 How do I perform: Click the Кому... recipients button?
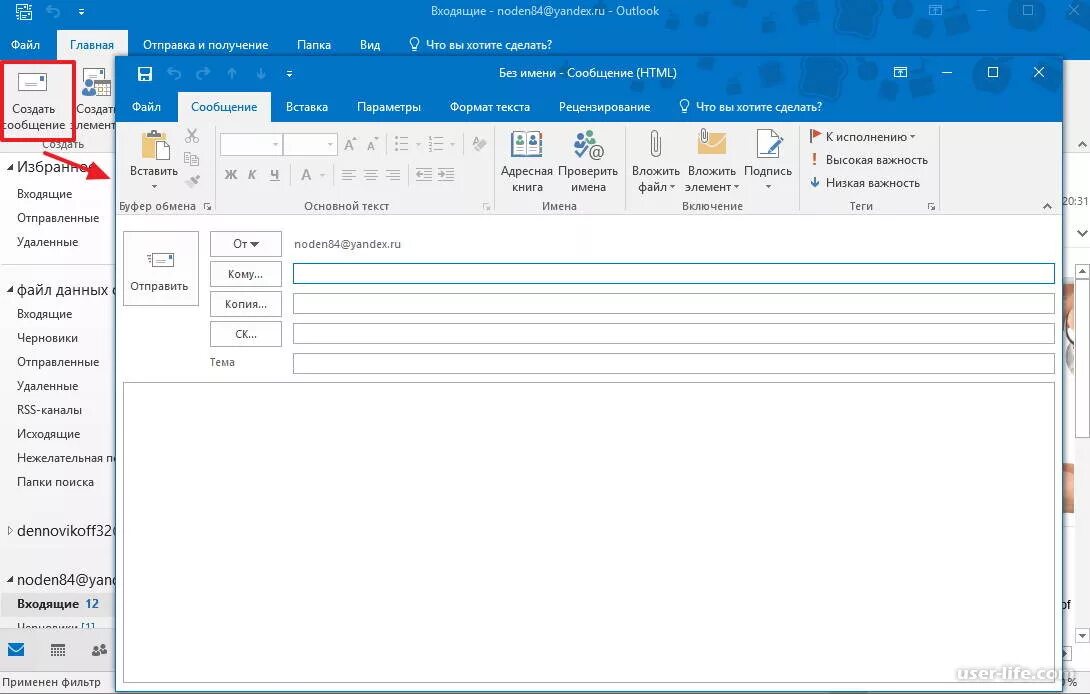tap(246, 274)
